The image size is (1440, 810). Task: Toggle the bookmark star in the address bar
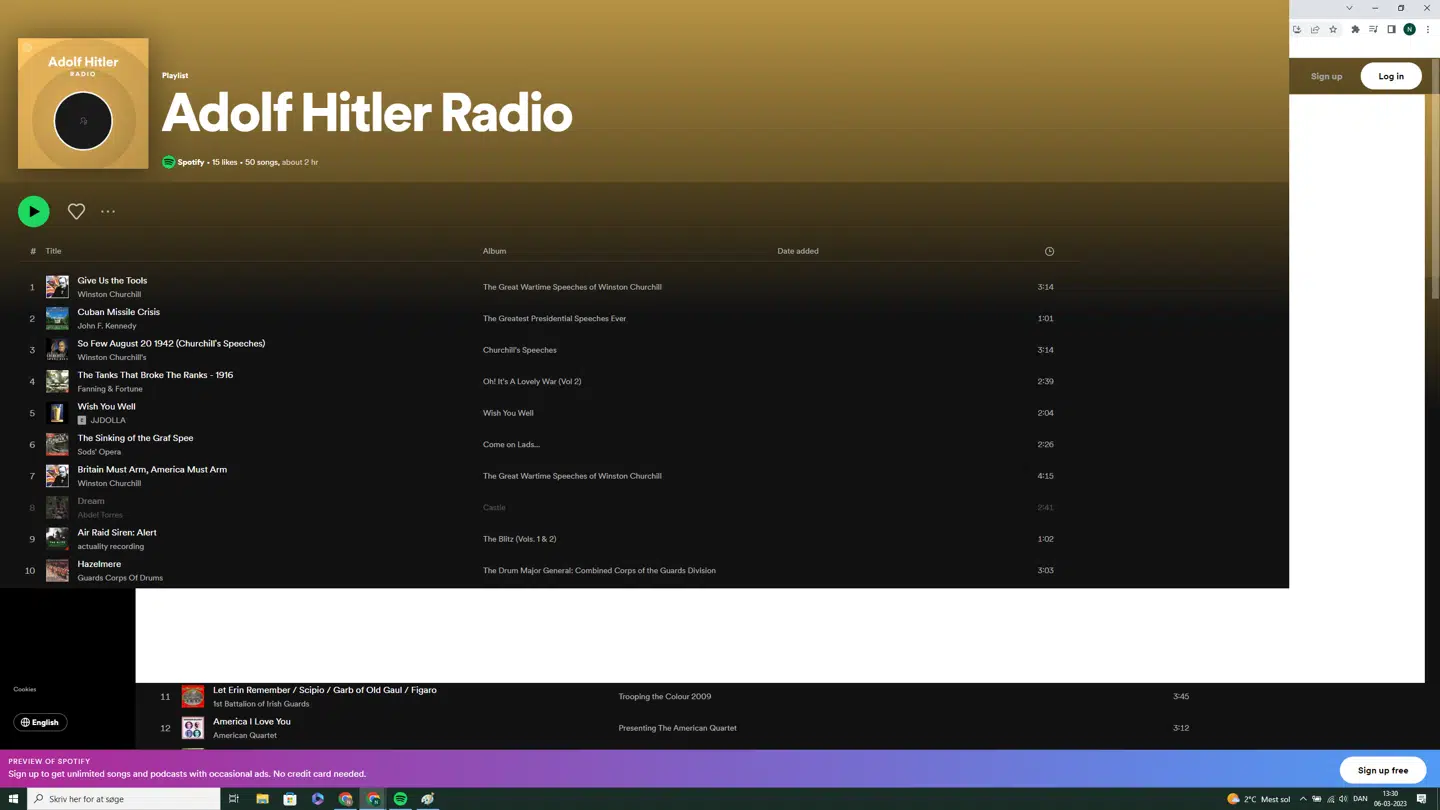[x=1333, y=29]
